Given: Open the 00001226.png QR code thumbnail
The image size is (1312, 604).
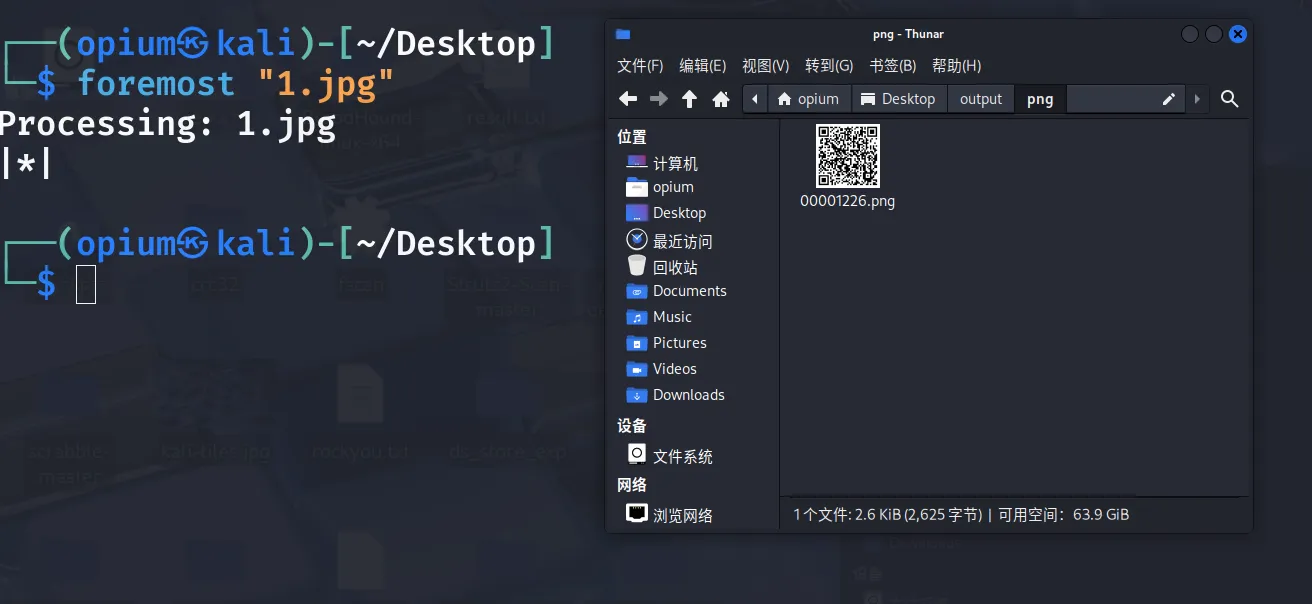Looking at the screenshot, I should click(x=848, y=155).
